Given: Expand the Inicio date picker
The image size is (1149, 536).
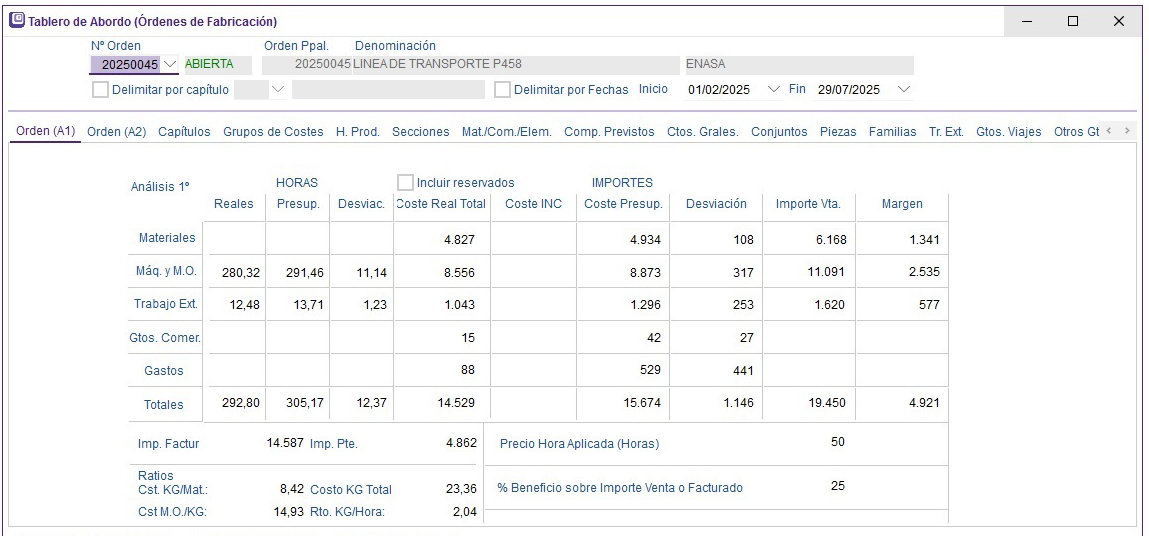Looking at the screenshot, I should (x=772, y=90).
